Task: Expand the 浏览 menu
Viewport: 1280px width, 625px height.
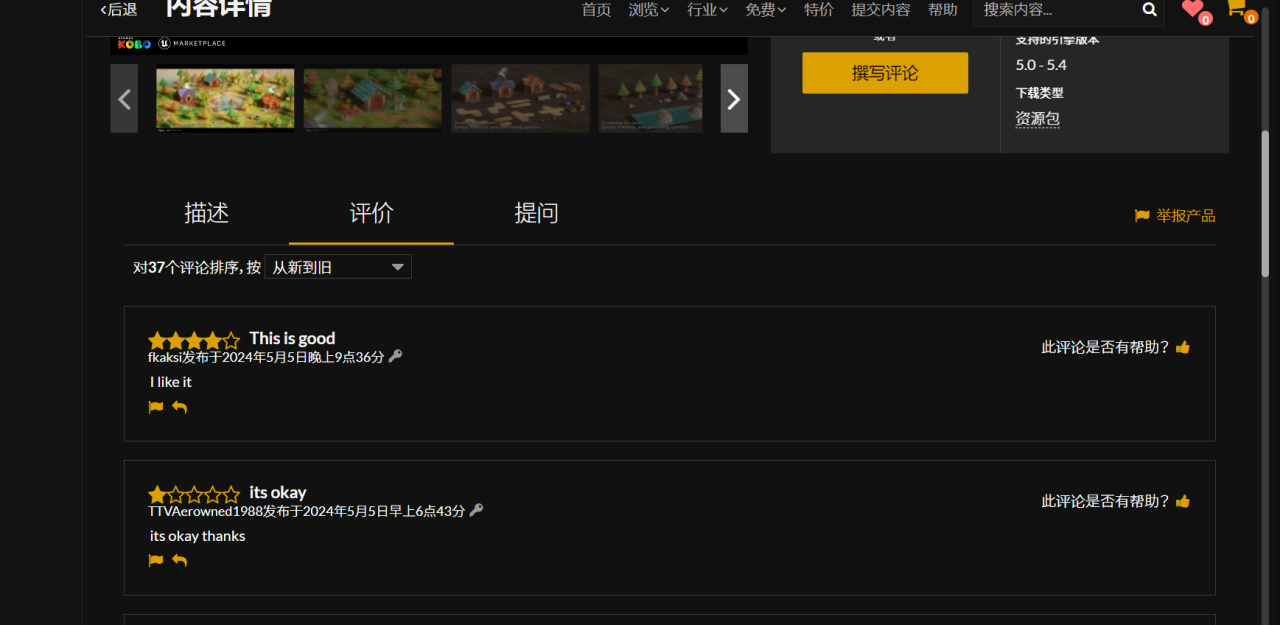Action: [649, 9]
